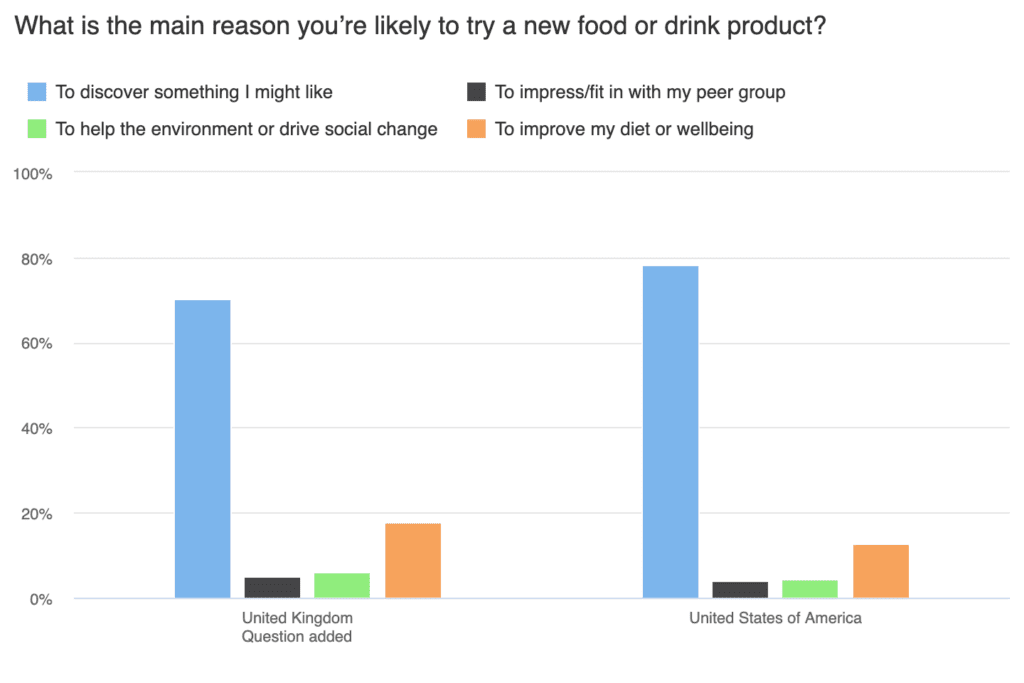Click the United States black bar

[x=740, y=590]
